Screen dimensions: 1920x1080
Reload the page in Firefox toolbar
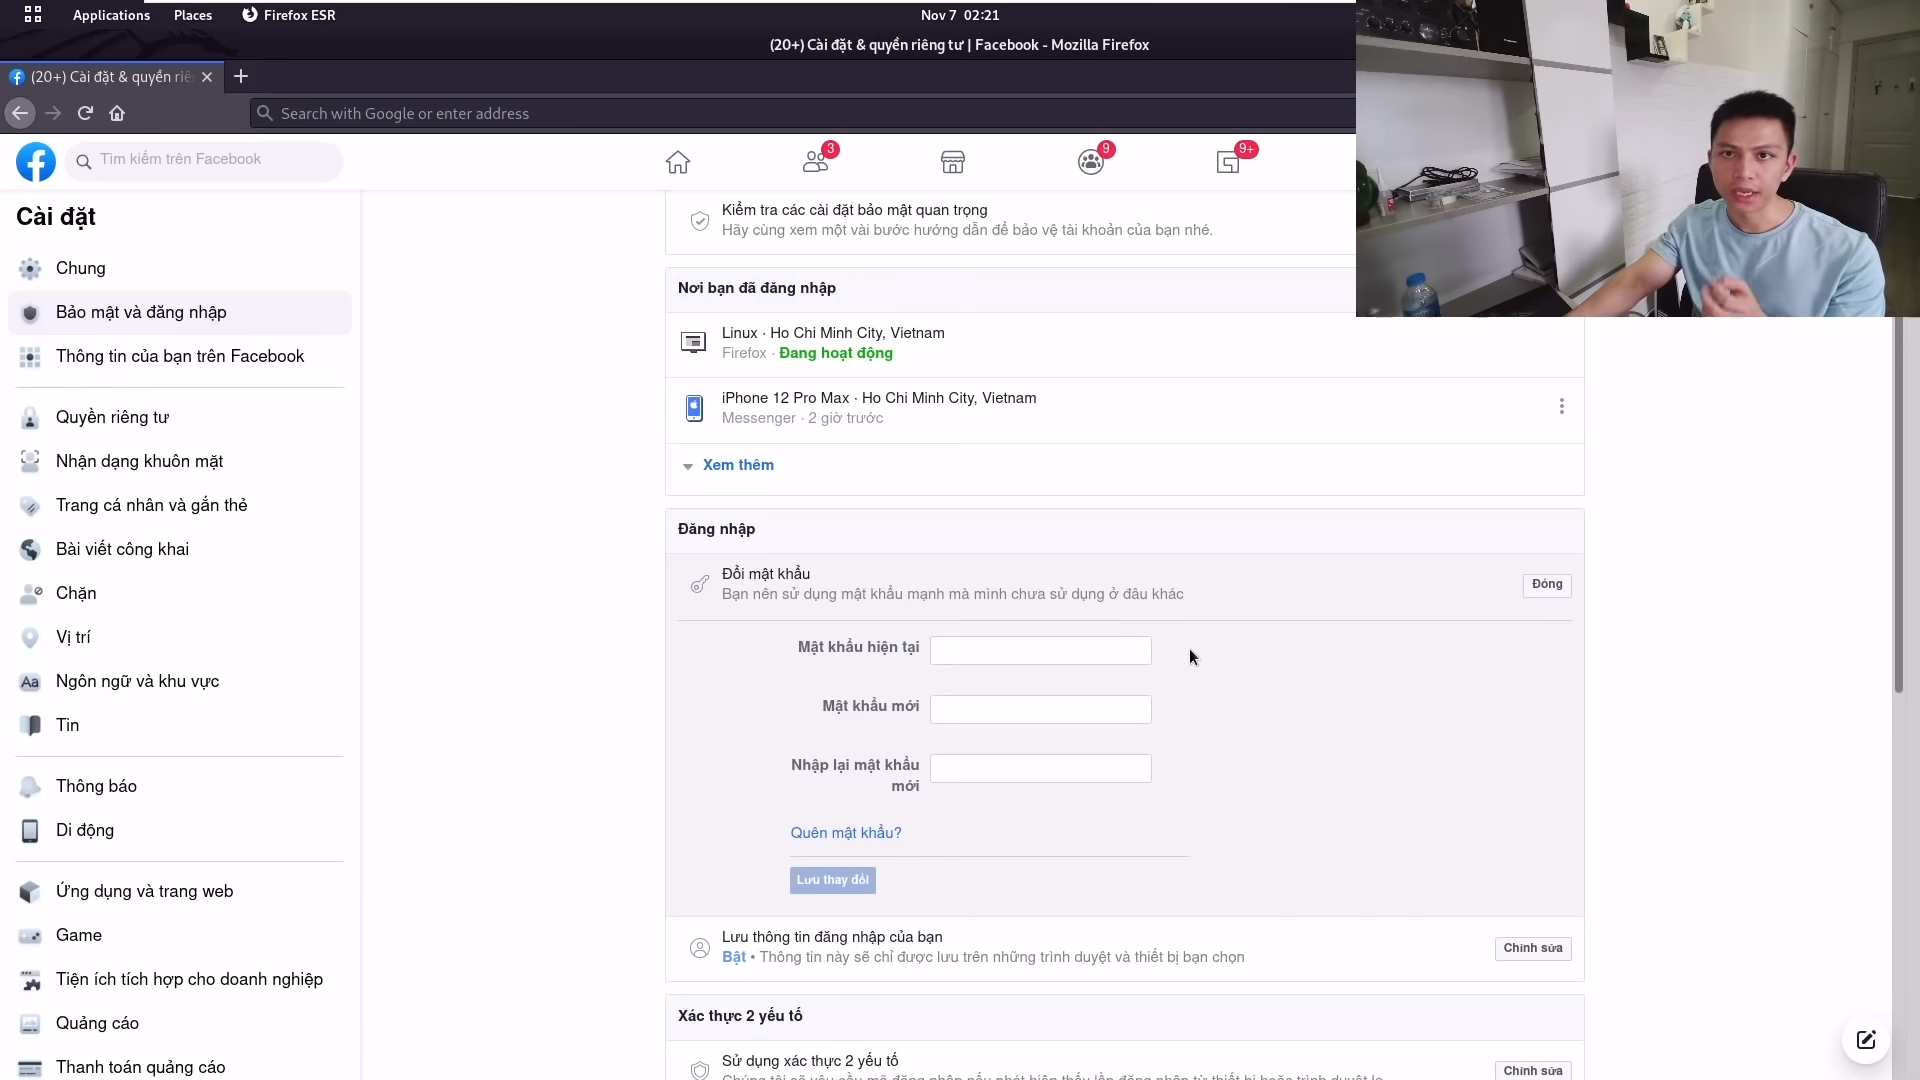[x=85, y=113]
